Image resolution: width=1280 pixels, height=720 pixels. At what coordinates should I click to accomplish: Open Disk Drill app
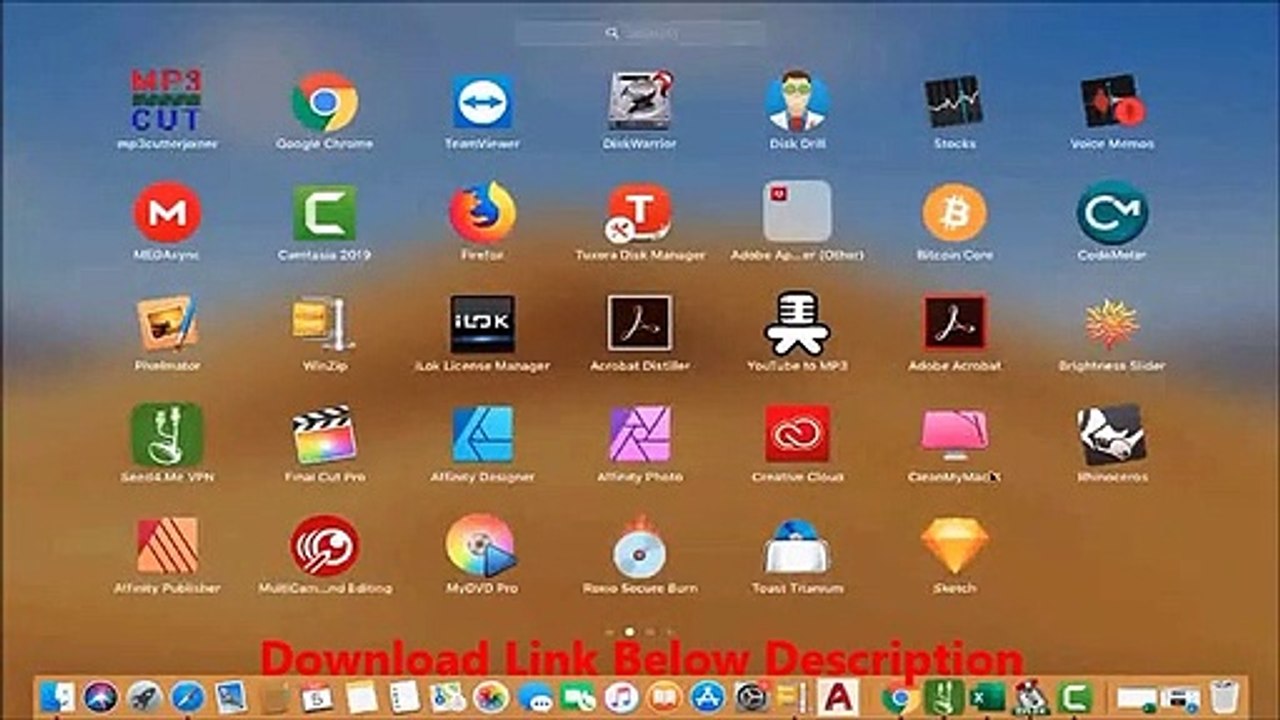point(797,101)
